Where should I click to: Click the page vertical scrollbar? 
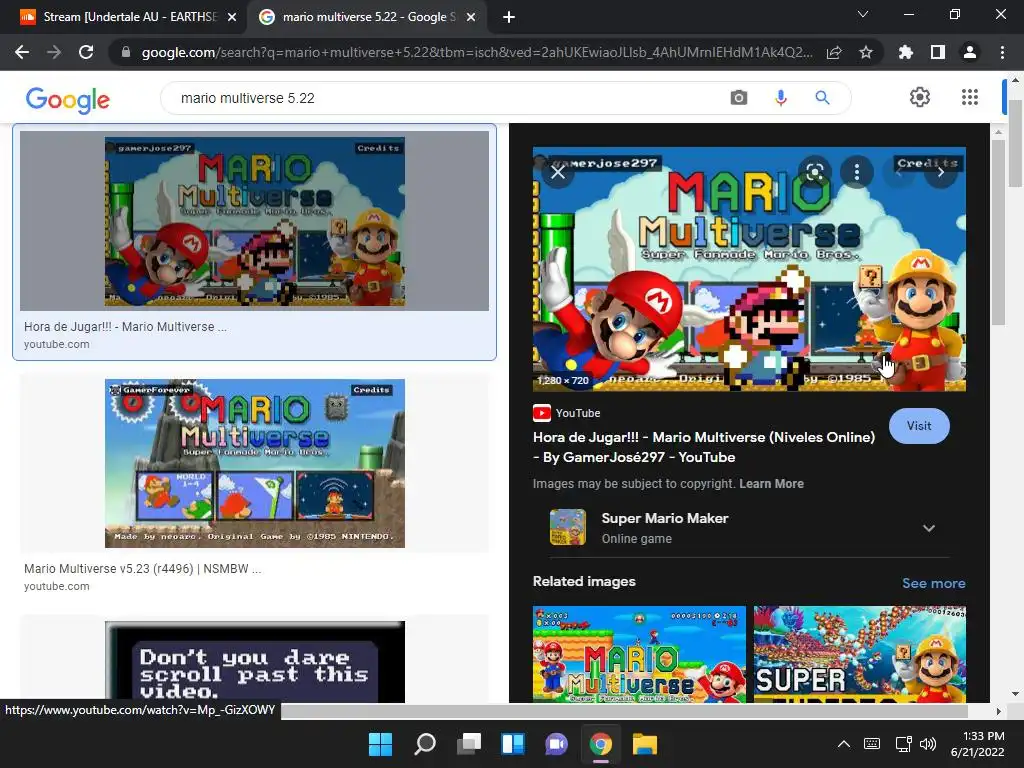[x=1016, y=144]
